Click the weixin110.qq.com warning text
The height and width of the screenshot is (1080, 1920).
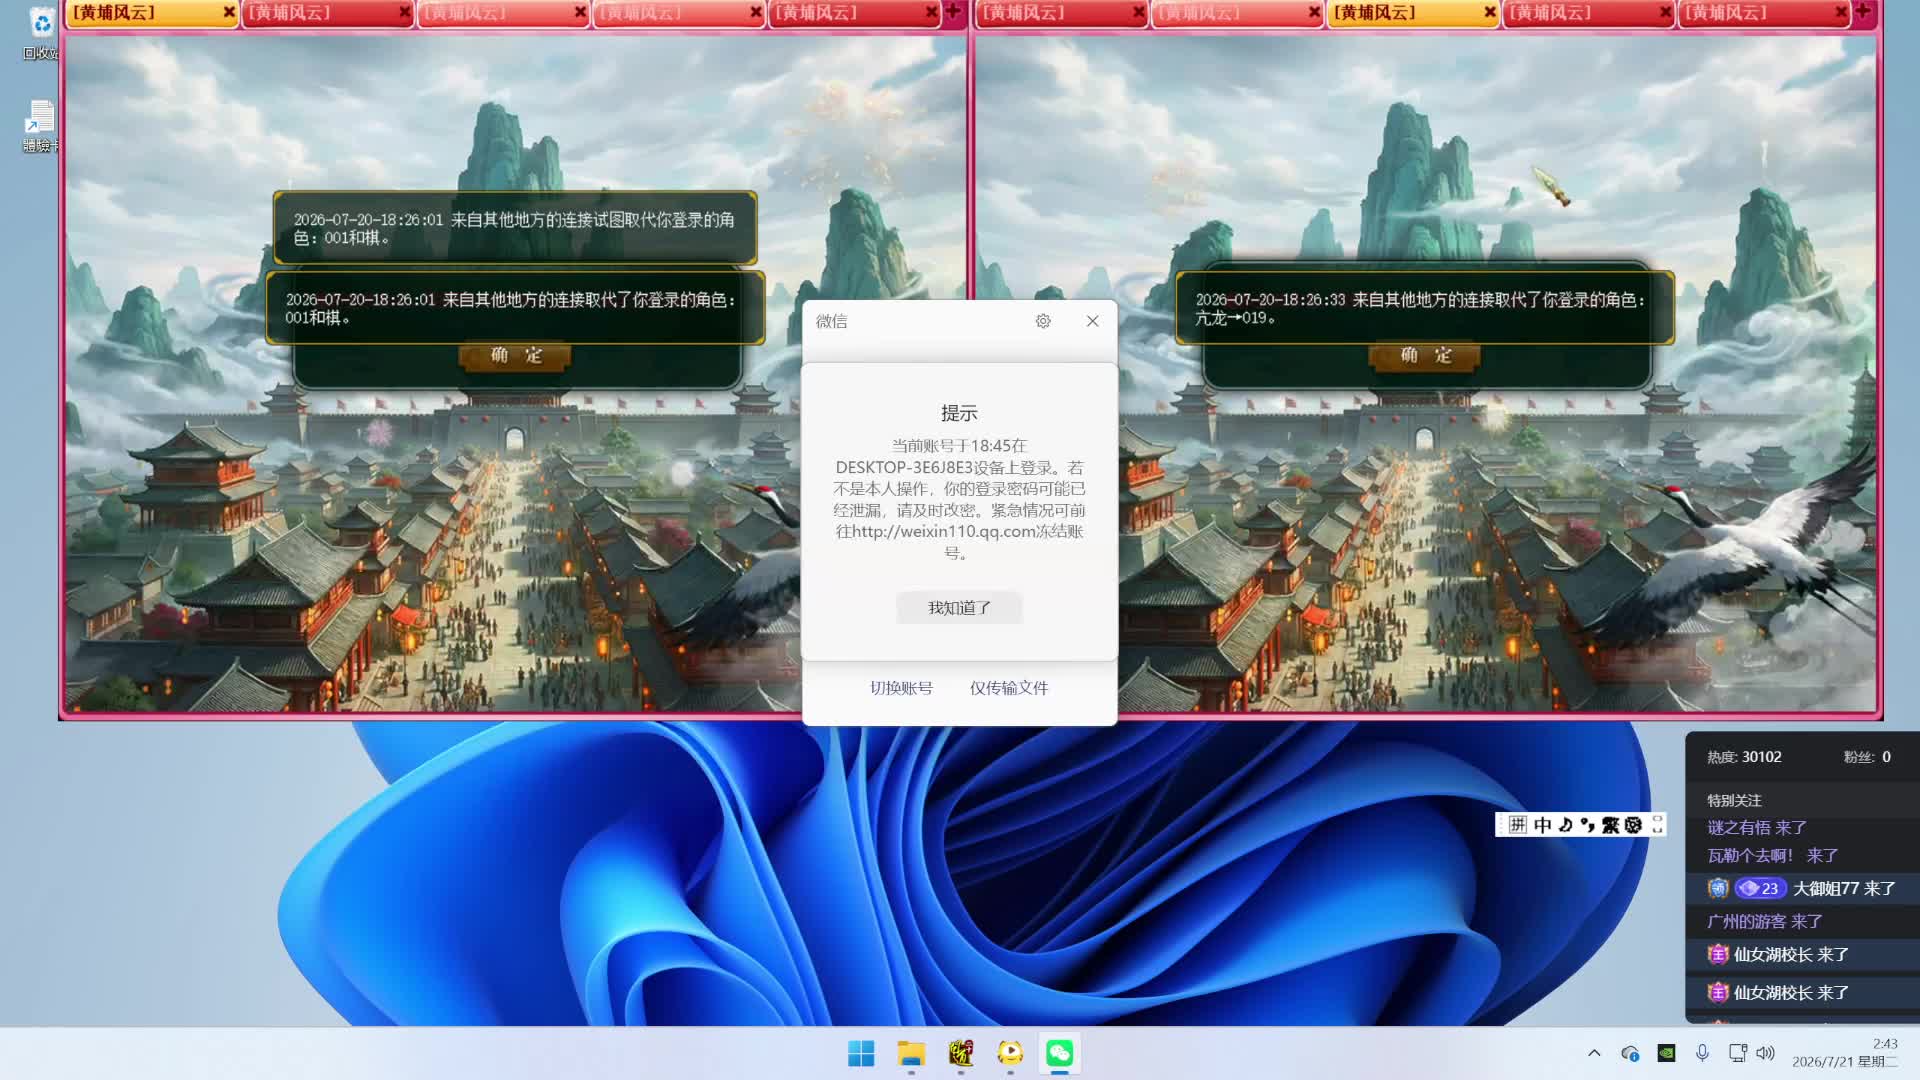(x=959, y=499)
